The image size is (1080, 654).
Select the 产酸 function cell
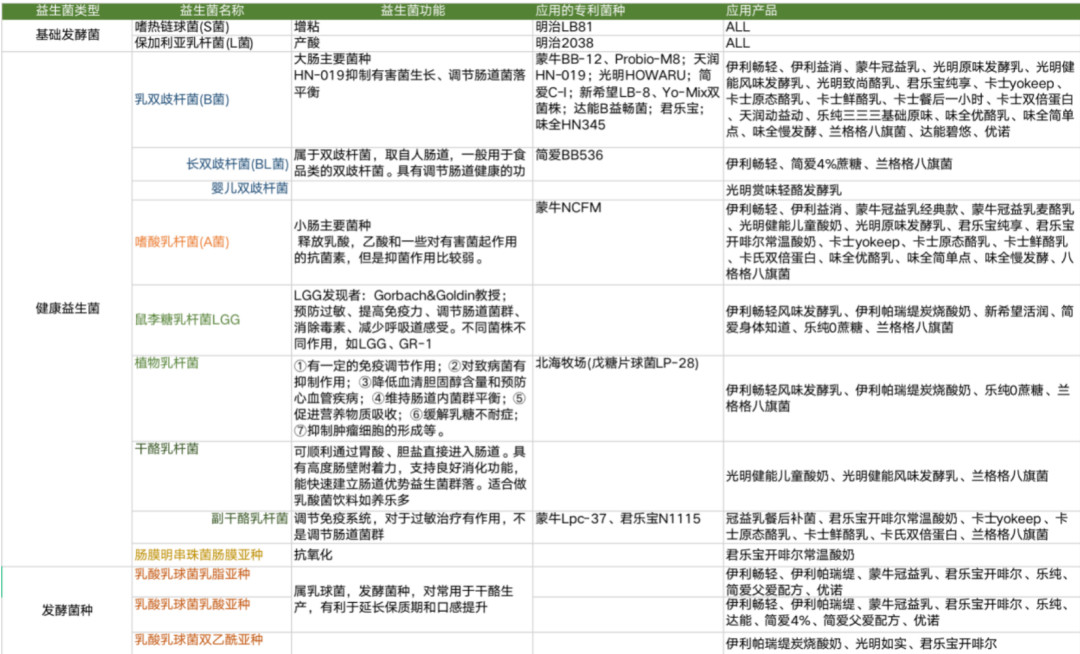412,43
